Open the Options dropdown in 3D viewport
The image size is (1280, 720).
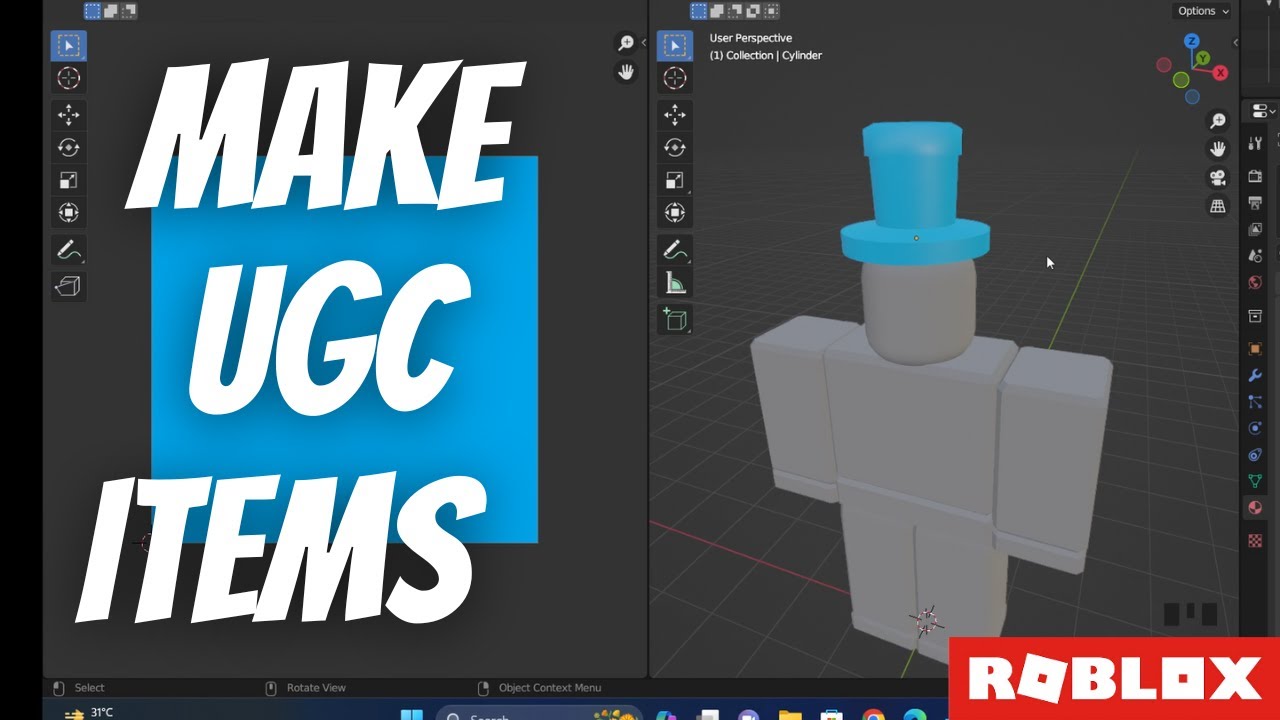pos(1202,11)
